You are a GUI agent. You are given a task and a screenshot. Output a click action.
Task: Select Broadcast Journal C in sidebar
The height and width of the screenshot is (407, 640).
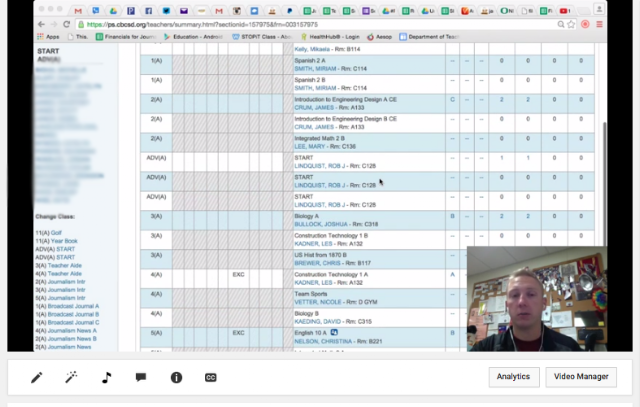click(73, 322)
